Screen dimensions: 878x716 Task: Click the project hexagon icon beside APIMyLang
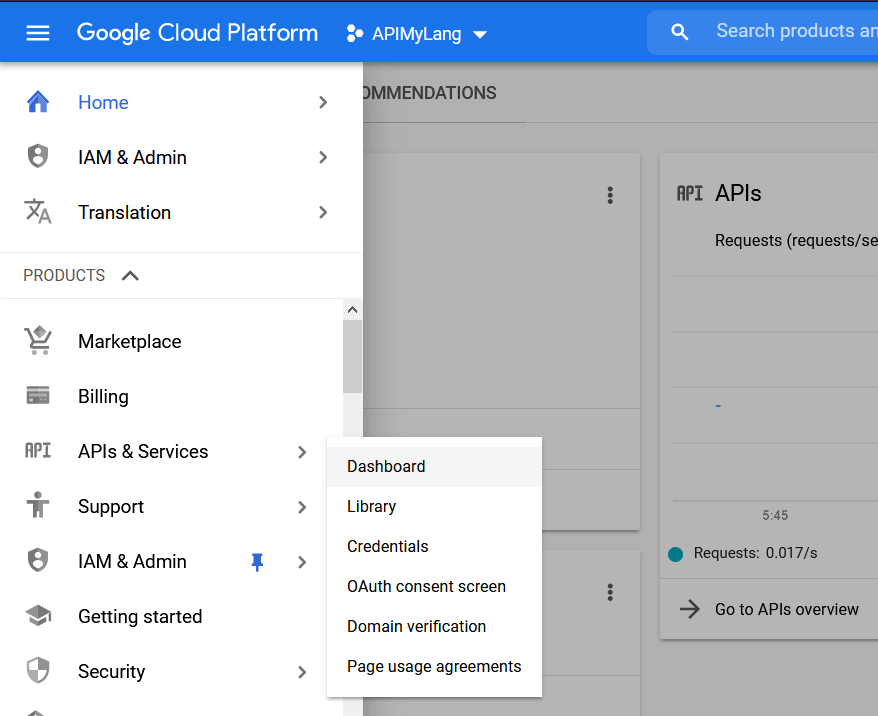click(x=354, y=34)
